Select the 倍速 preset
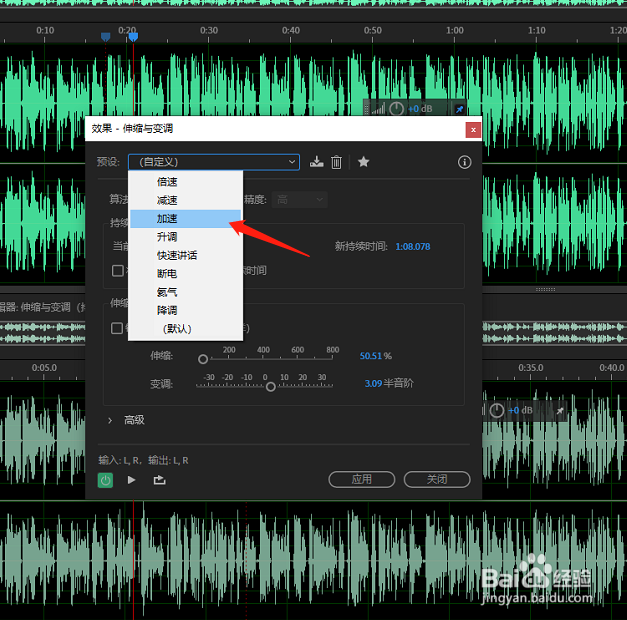This screenshot has width=627, height=620. 186,182
